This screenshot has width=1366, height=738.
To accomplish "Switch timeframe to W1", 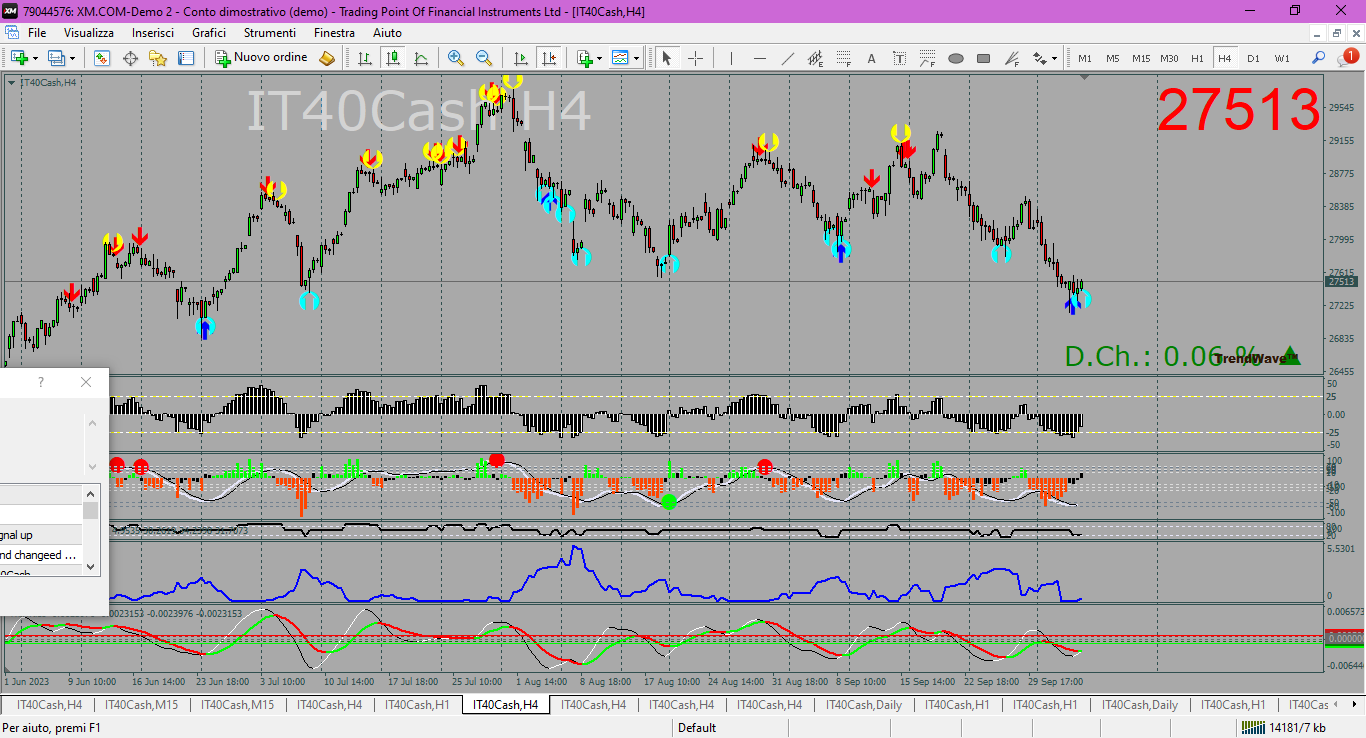I will point(1282,58).
